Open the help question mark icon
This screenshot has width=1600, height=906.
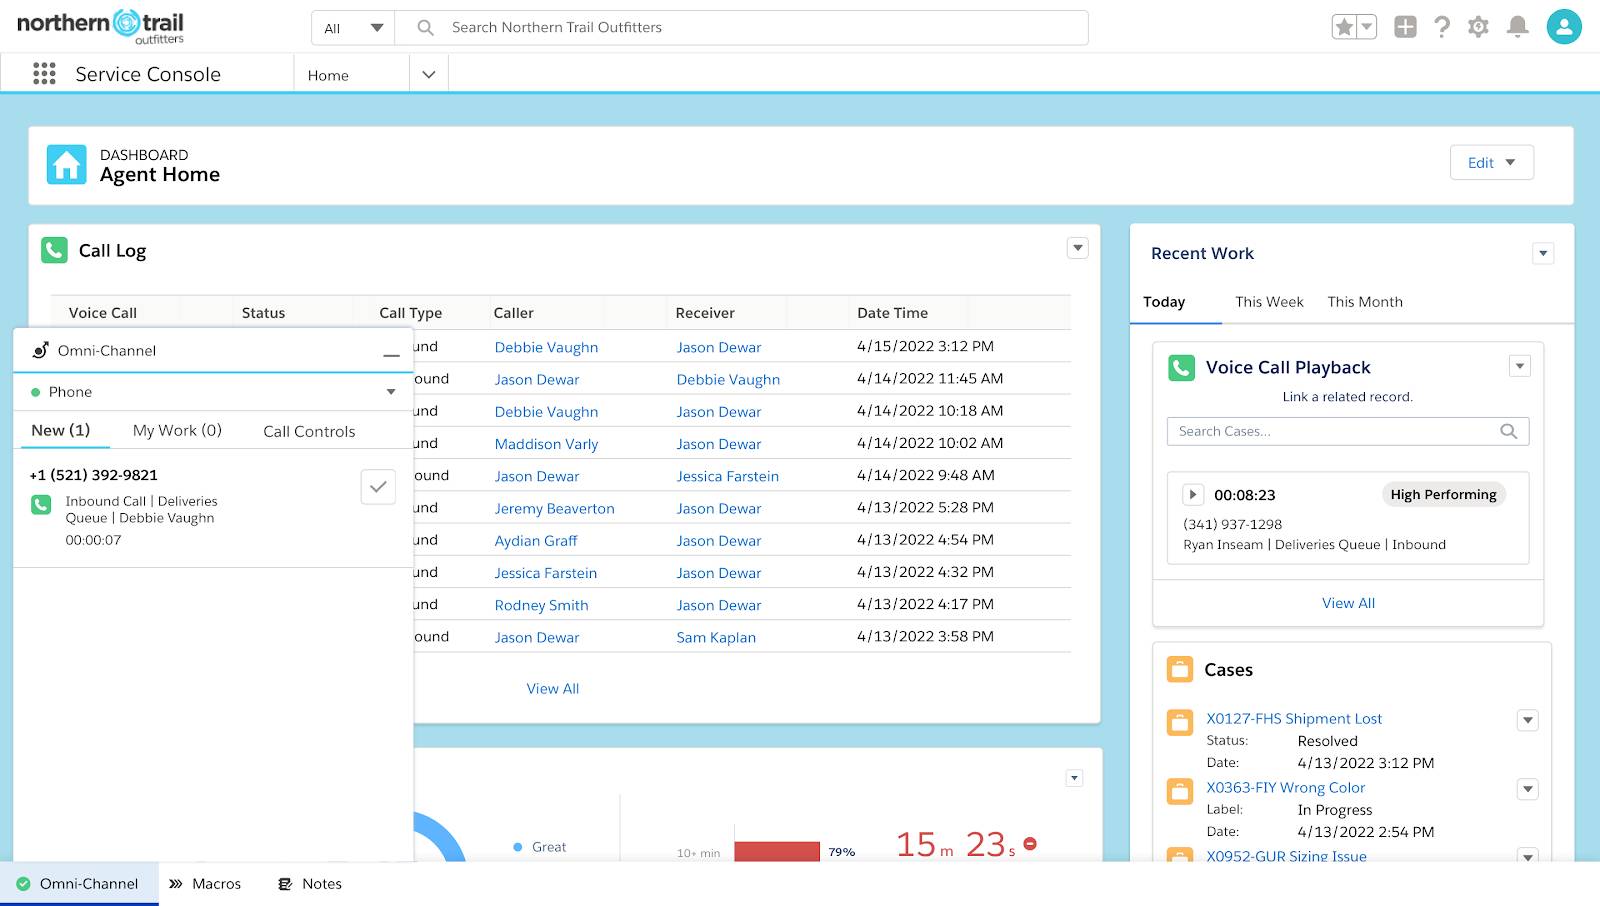coord(1441,27)
